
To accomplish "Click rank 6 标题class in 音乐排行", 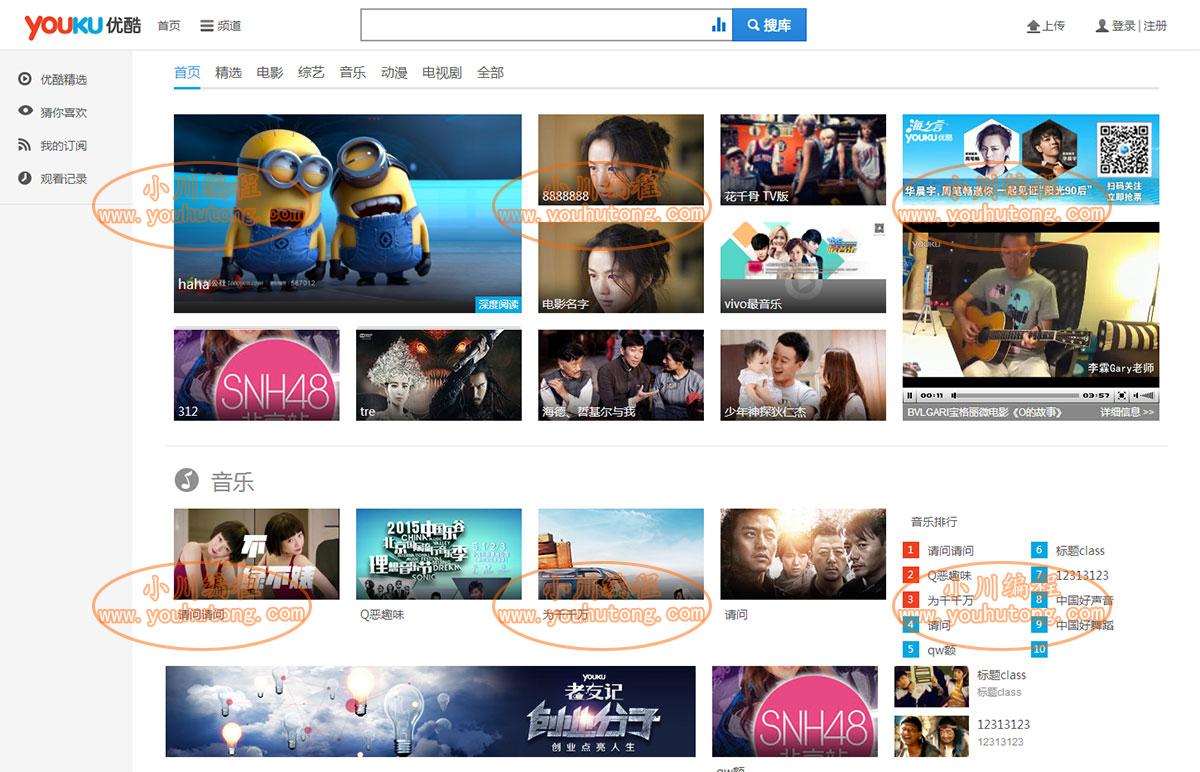I will 1080,551.
